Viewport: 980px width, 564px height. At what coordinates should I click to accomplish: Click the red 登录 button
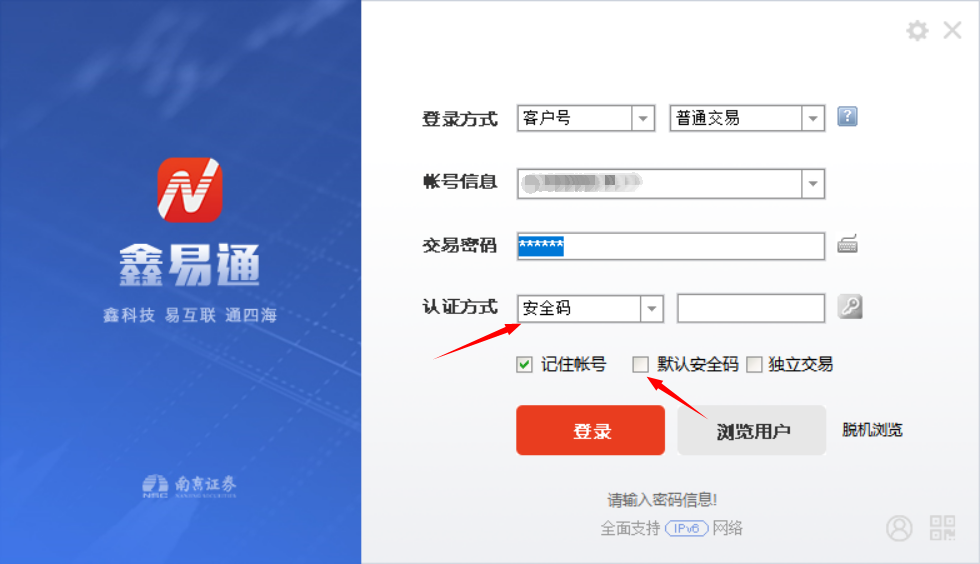(x=591, y=430)
